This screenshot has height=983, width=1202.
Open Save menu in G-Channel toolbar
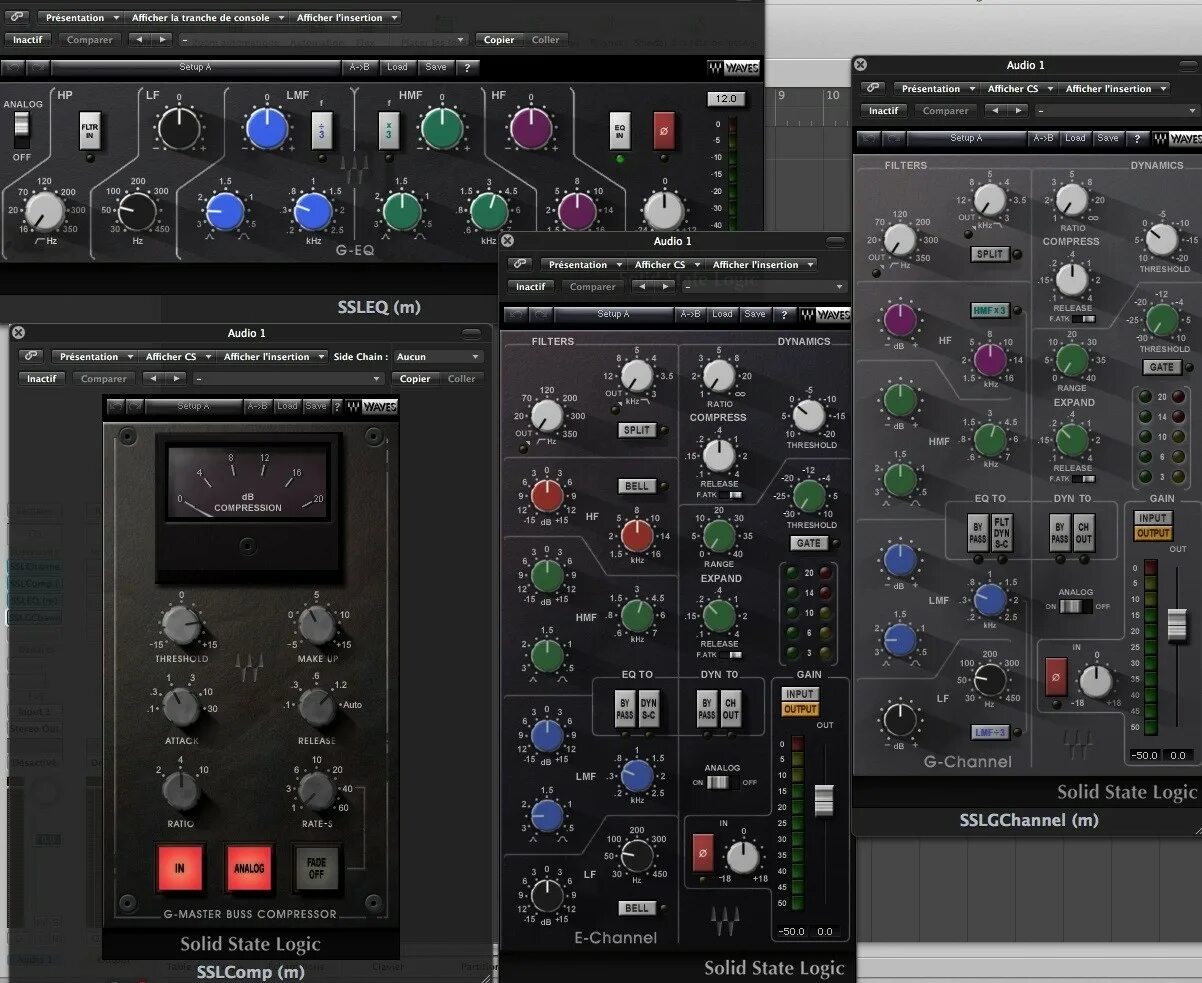(1108, 138)
